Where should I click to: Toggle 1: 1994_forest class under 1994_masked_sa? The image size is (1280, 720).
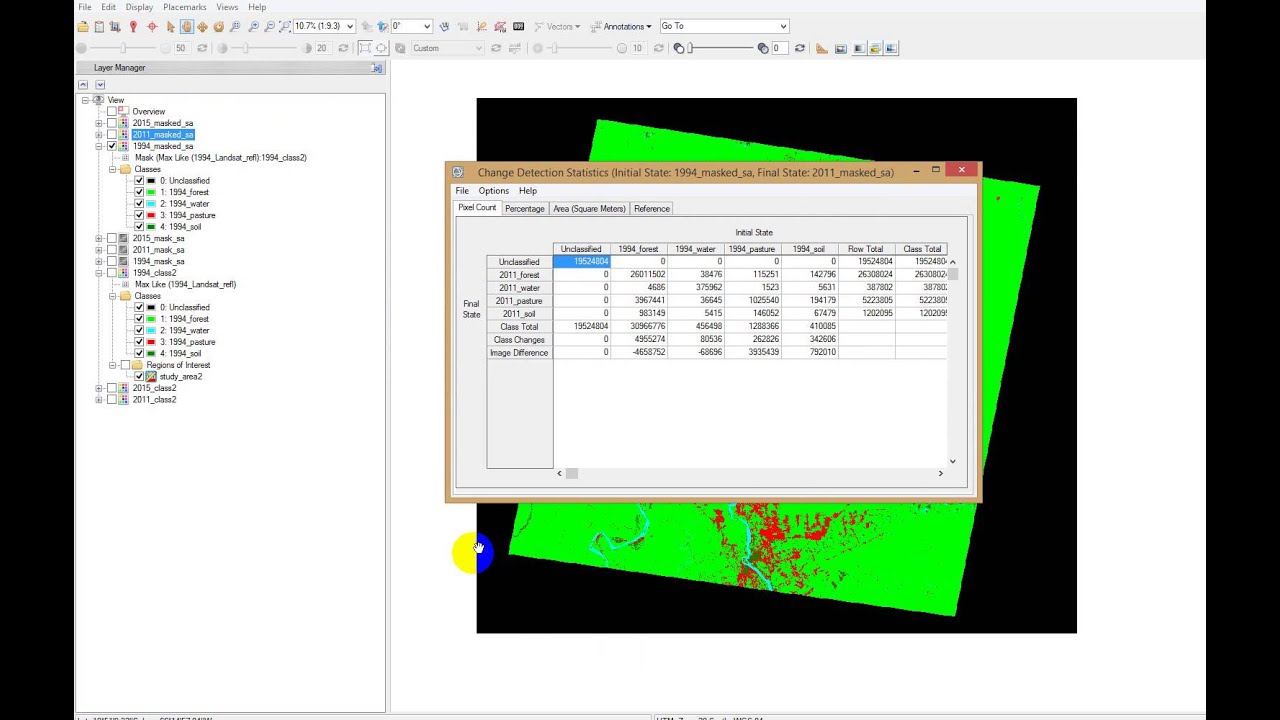(139, 192)
